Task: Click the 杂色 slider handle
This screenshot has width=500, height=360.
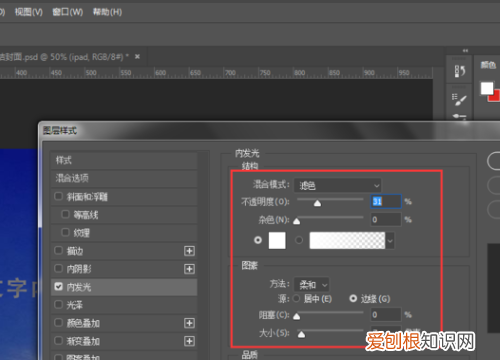Action: (x=296, y=221)
